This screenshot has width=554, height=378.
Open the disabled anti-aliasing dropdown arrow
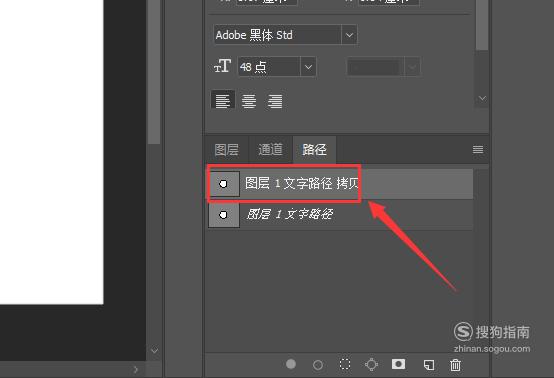click(x=412, y=67)
